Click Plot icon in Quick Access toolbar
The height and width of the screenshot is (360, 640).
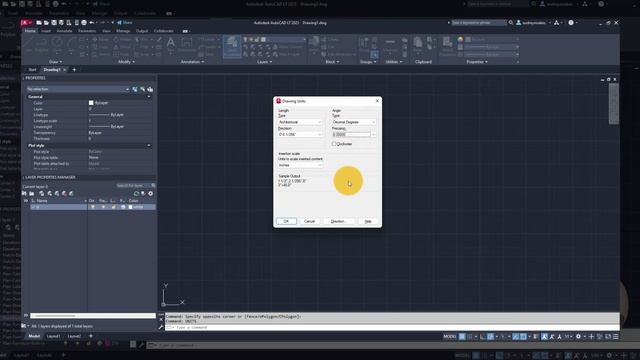[84, 23]
